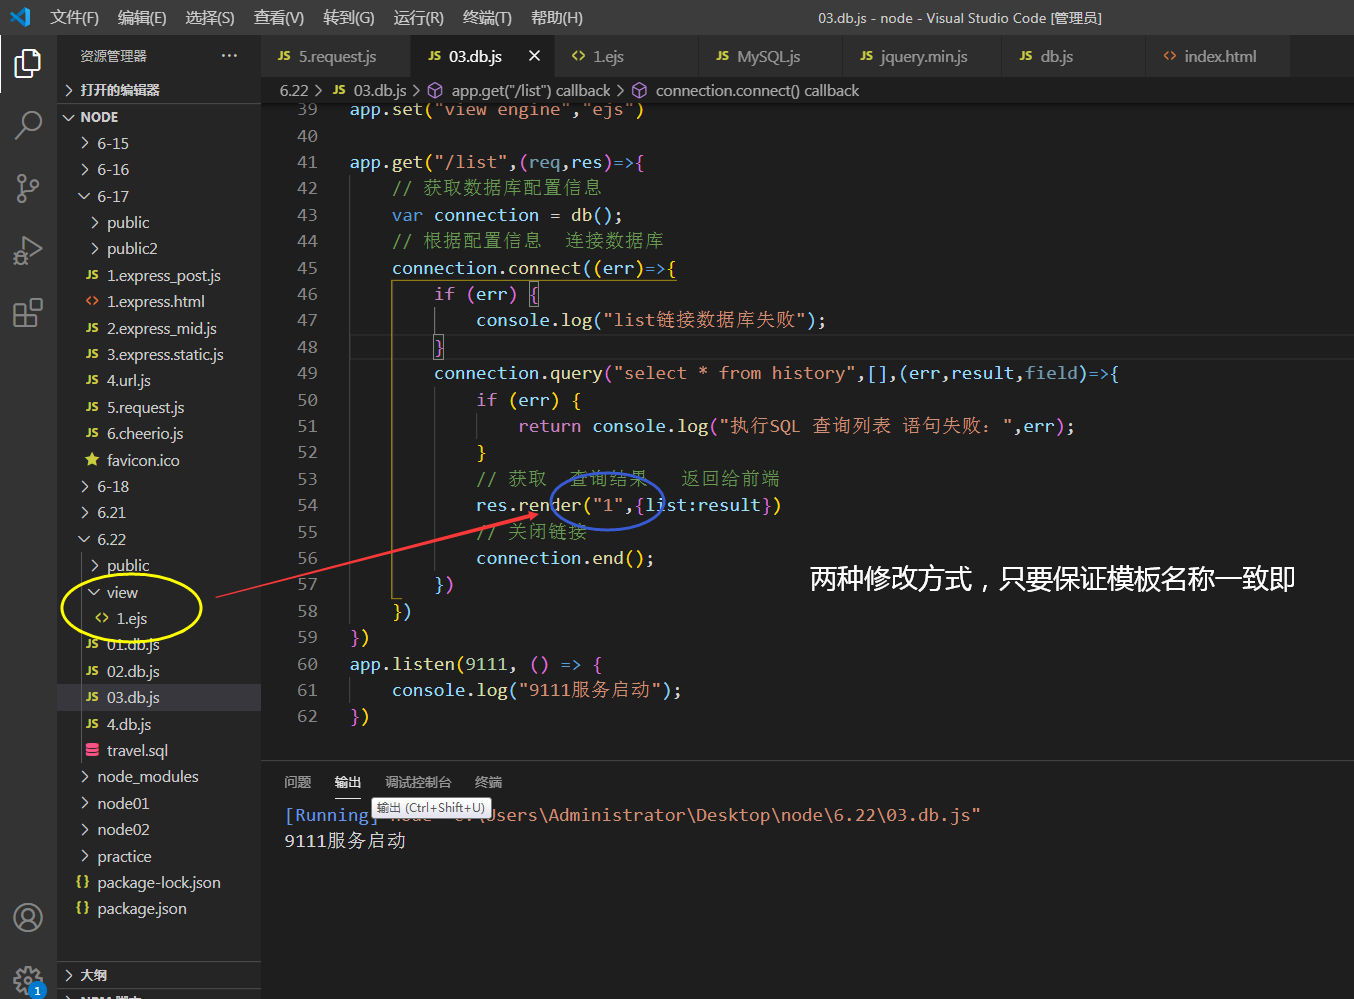Switch to the 终端 panel tab
Screen dimensions: 1354x999
coord(487,782)
